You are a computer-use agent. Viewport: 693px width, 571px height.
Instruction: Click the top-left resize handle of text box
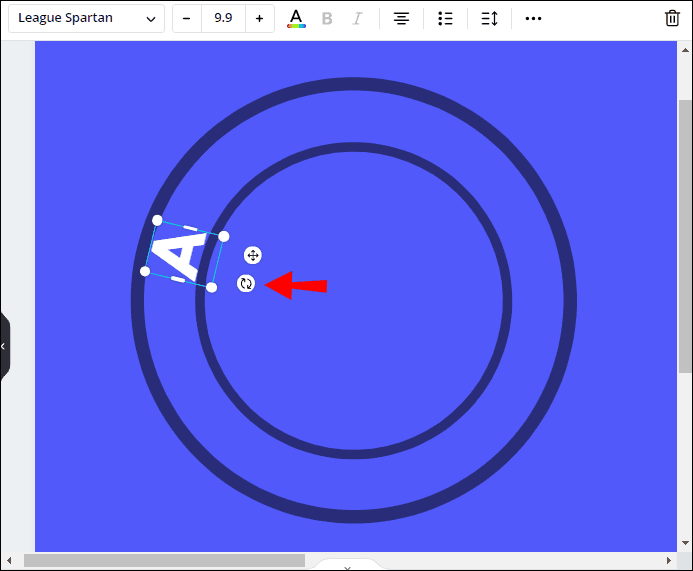[157, 220]
